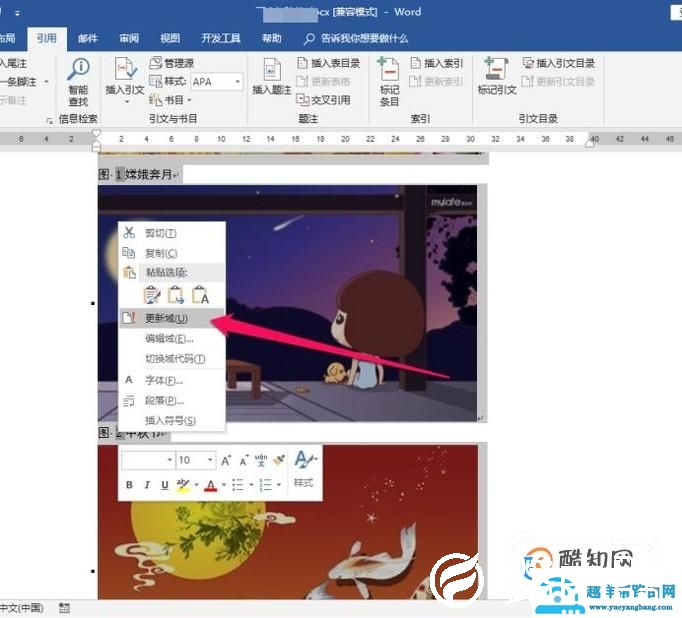Screen dimensions: 682x618
Task: Click the Decrease Font Size icon
Action: tap(244, 460)
